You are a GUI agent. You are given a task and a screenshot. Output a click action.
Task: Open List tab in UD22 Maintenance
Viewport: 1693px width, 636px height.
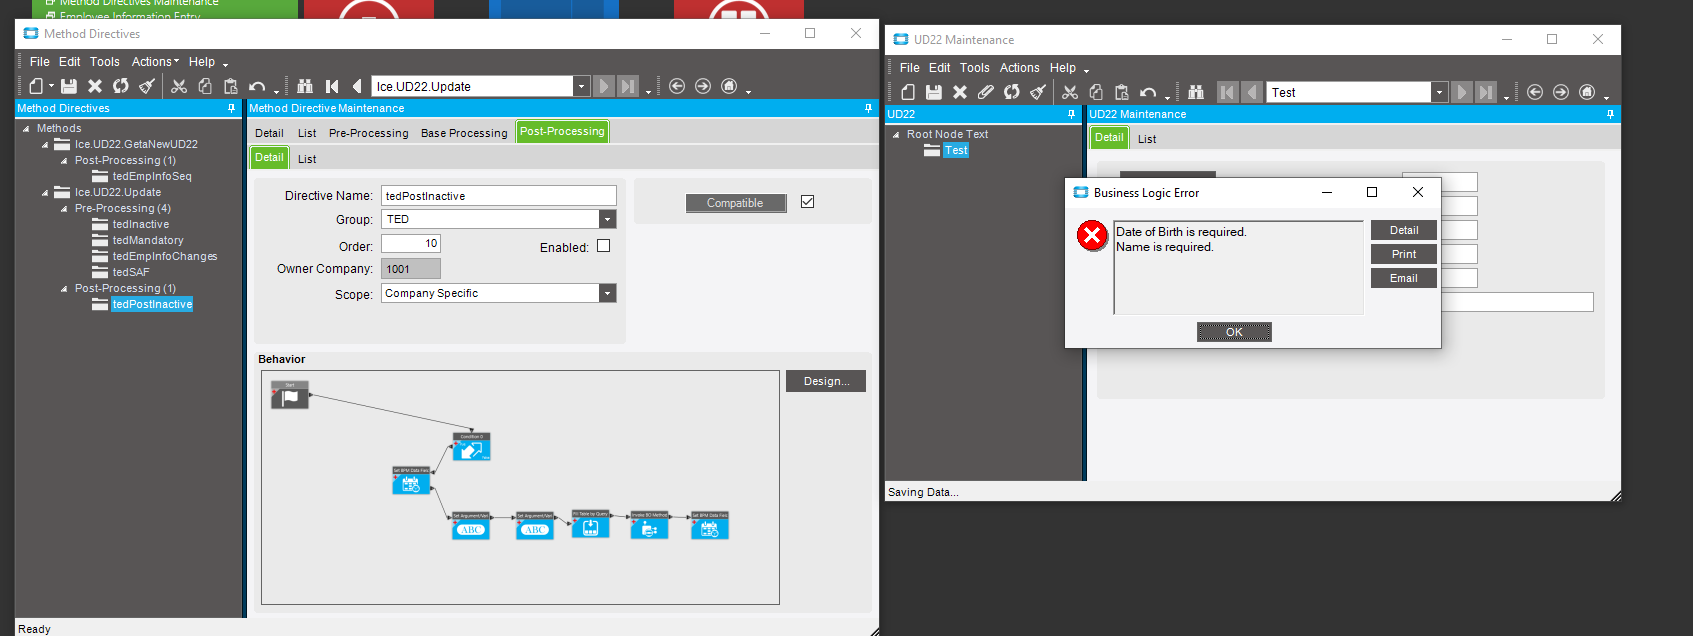[1147, 139]
